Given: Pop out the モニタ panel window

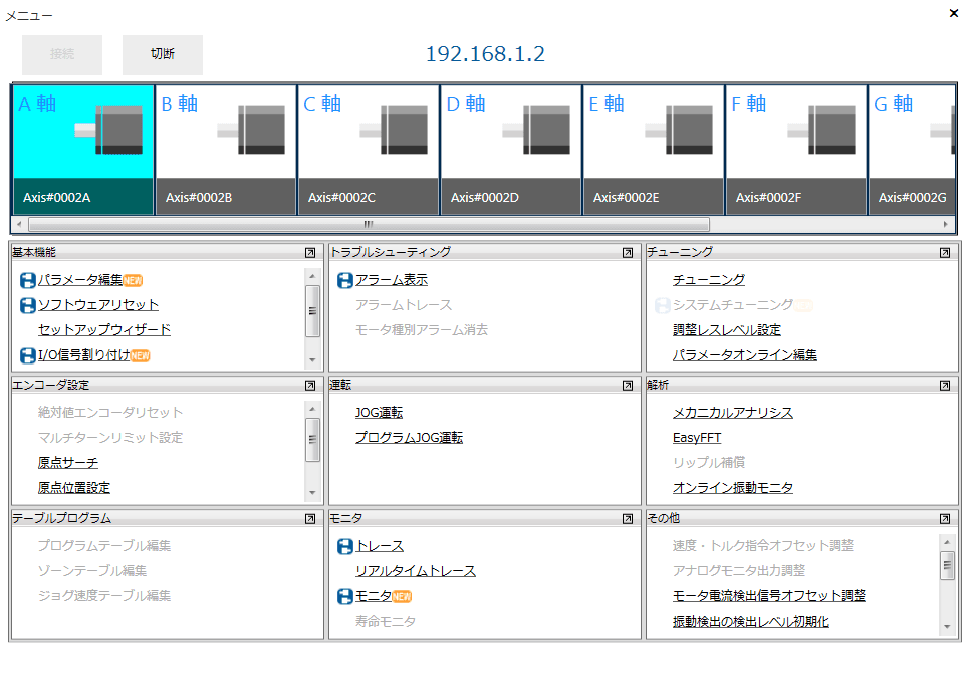Looking at the screenshot, I should tap(628, 518).
